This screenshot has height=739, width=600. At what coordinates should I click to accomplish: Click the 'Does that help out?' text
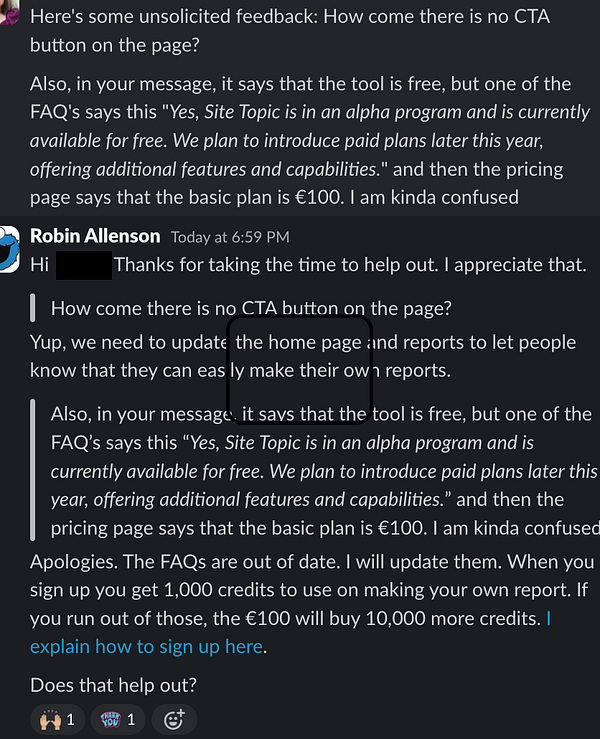113,685
